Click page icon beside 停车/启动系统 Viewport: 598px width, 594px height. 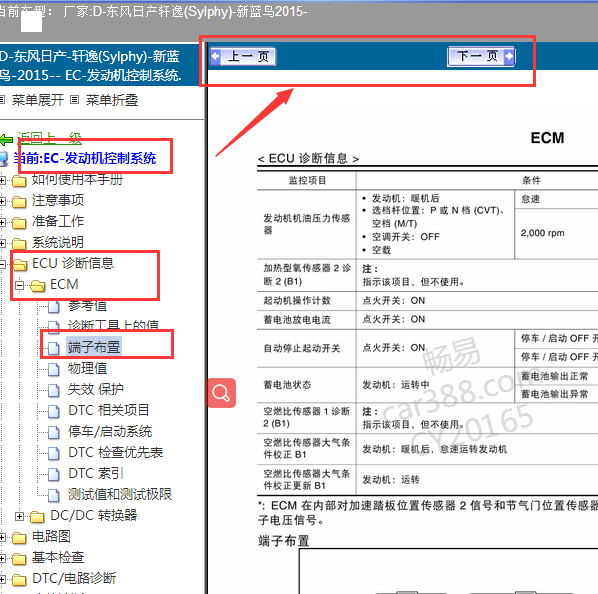pyautogui.click(x=54, y=432)
